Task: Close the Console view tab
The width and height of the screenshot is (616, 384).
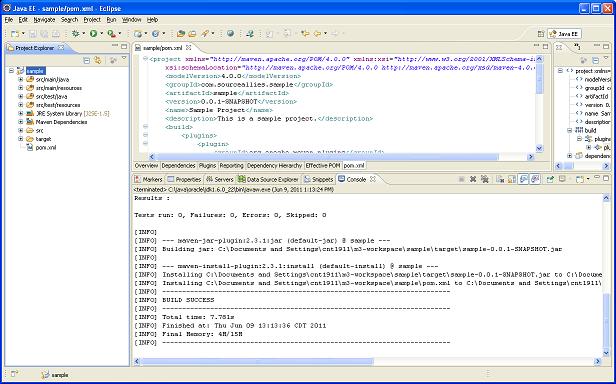Action: click(x=373, y=179)
